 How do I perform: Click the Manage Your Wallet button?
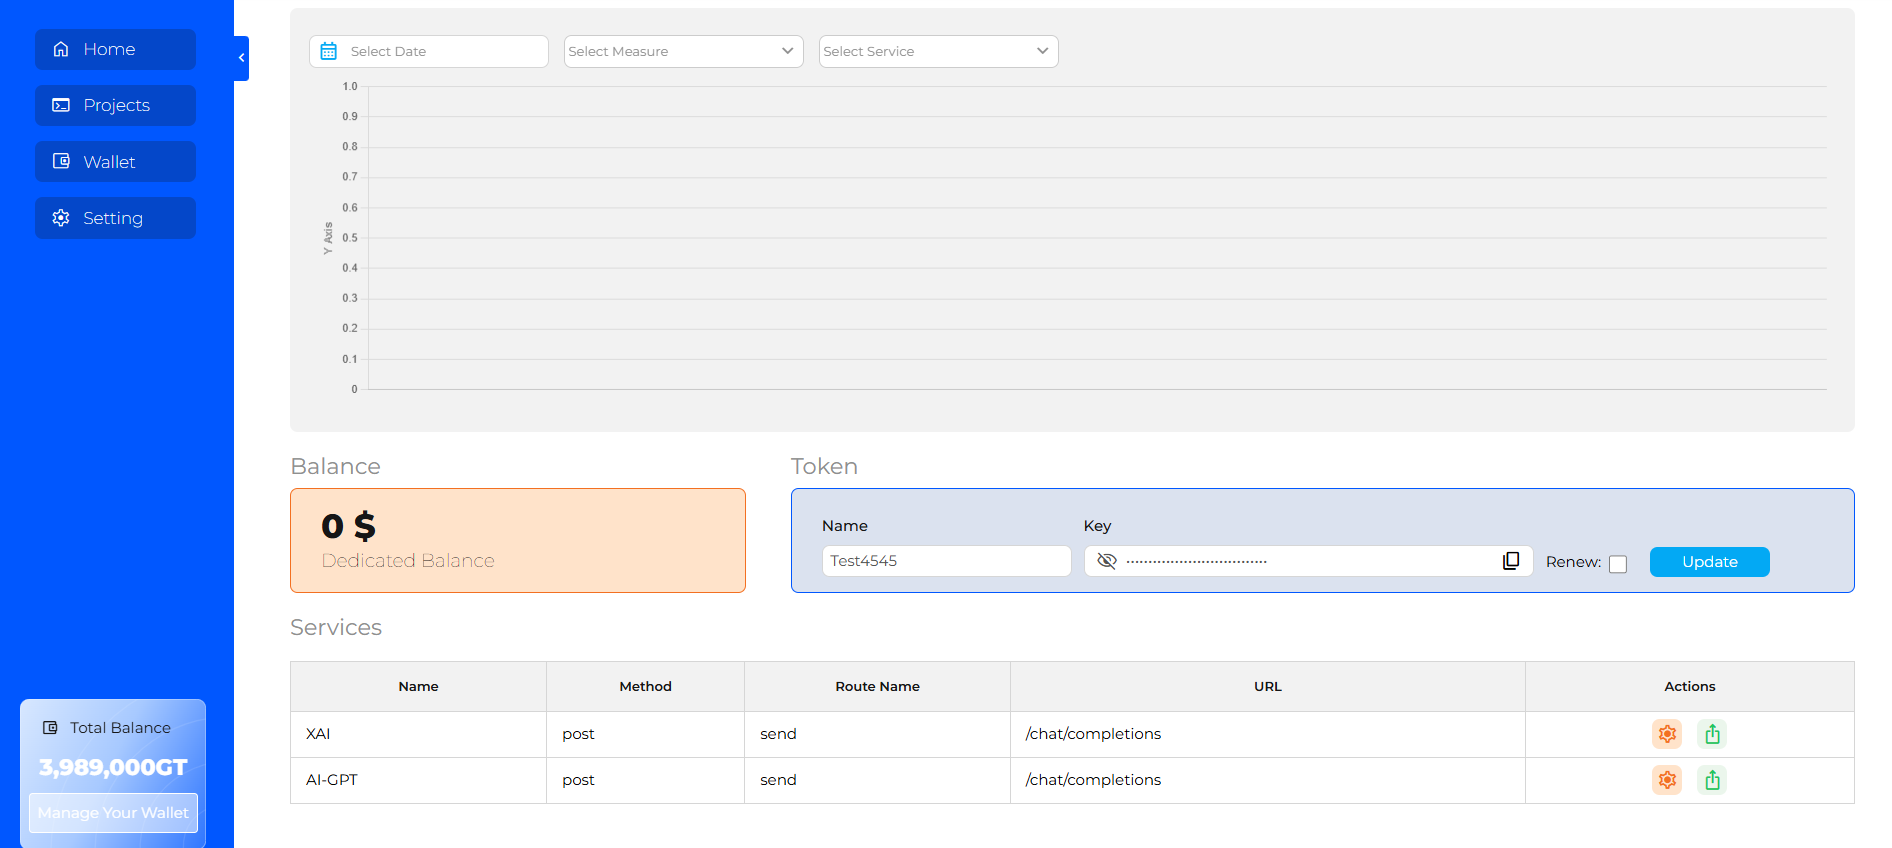pos(113,813)
